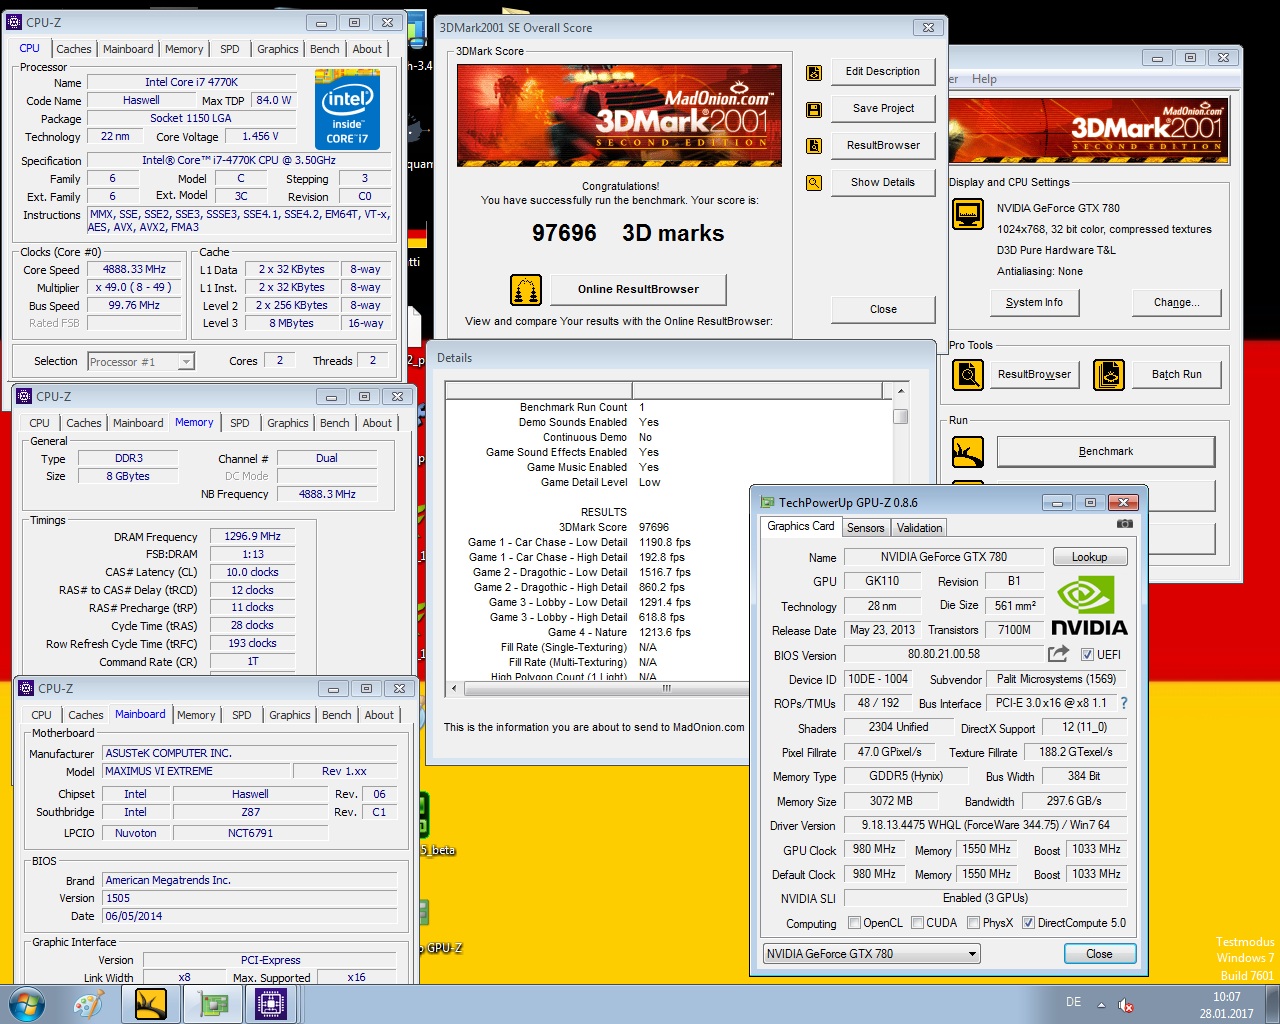1280x1024 pixels.
Task: Toggle the DirectCompute 5.0 checkbox
Action: (1028, 923)
